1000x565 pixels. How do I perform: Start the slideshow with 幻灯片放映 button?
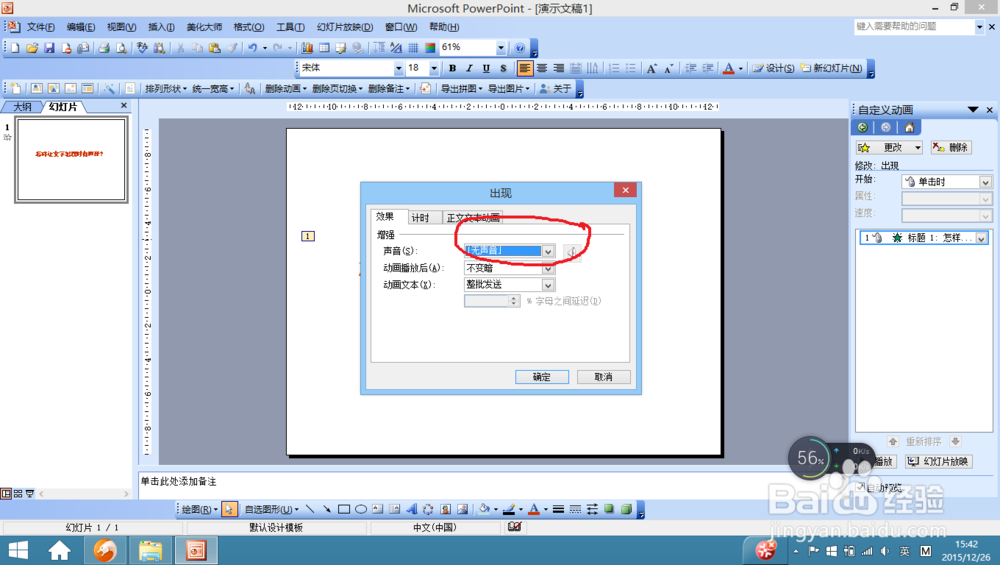point(938,461)
